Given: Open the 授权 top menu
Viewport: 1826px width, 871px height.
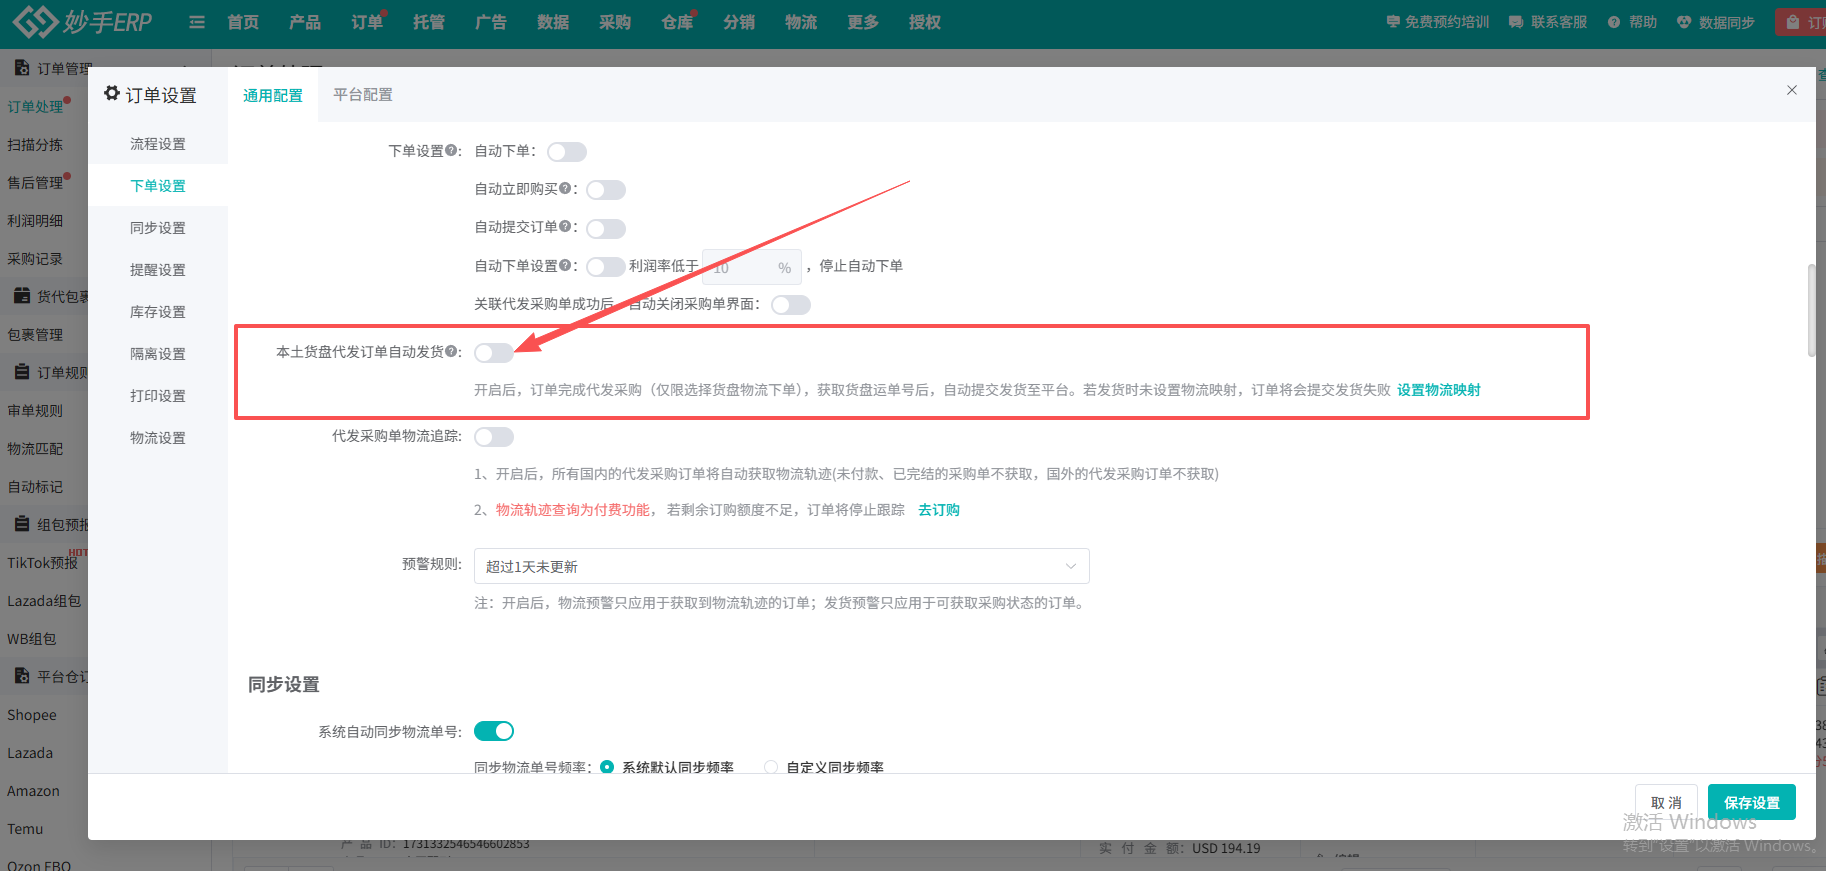Looking at the screenshot, I should coord(925,22).
